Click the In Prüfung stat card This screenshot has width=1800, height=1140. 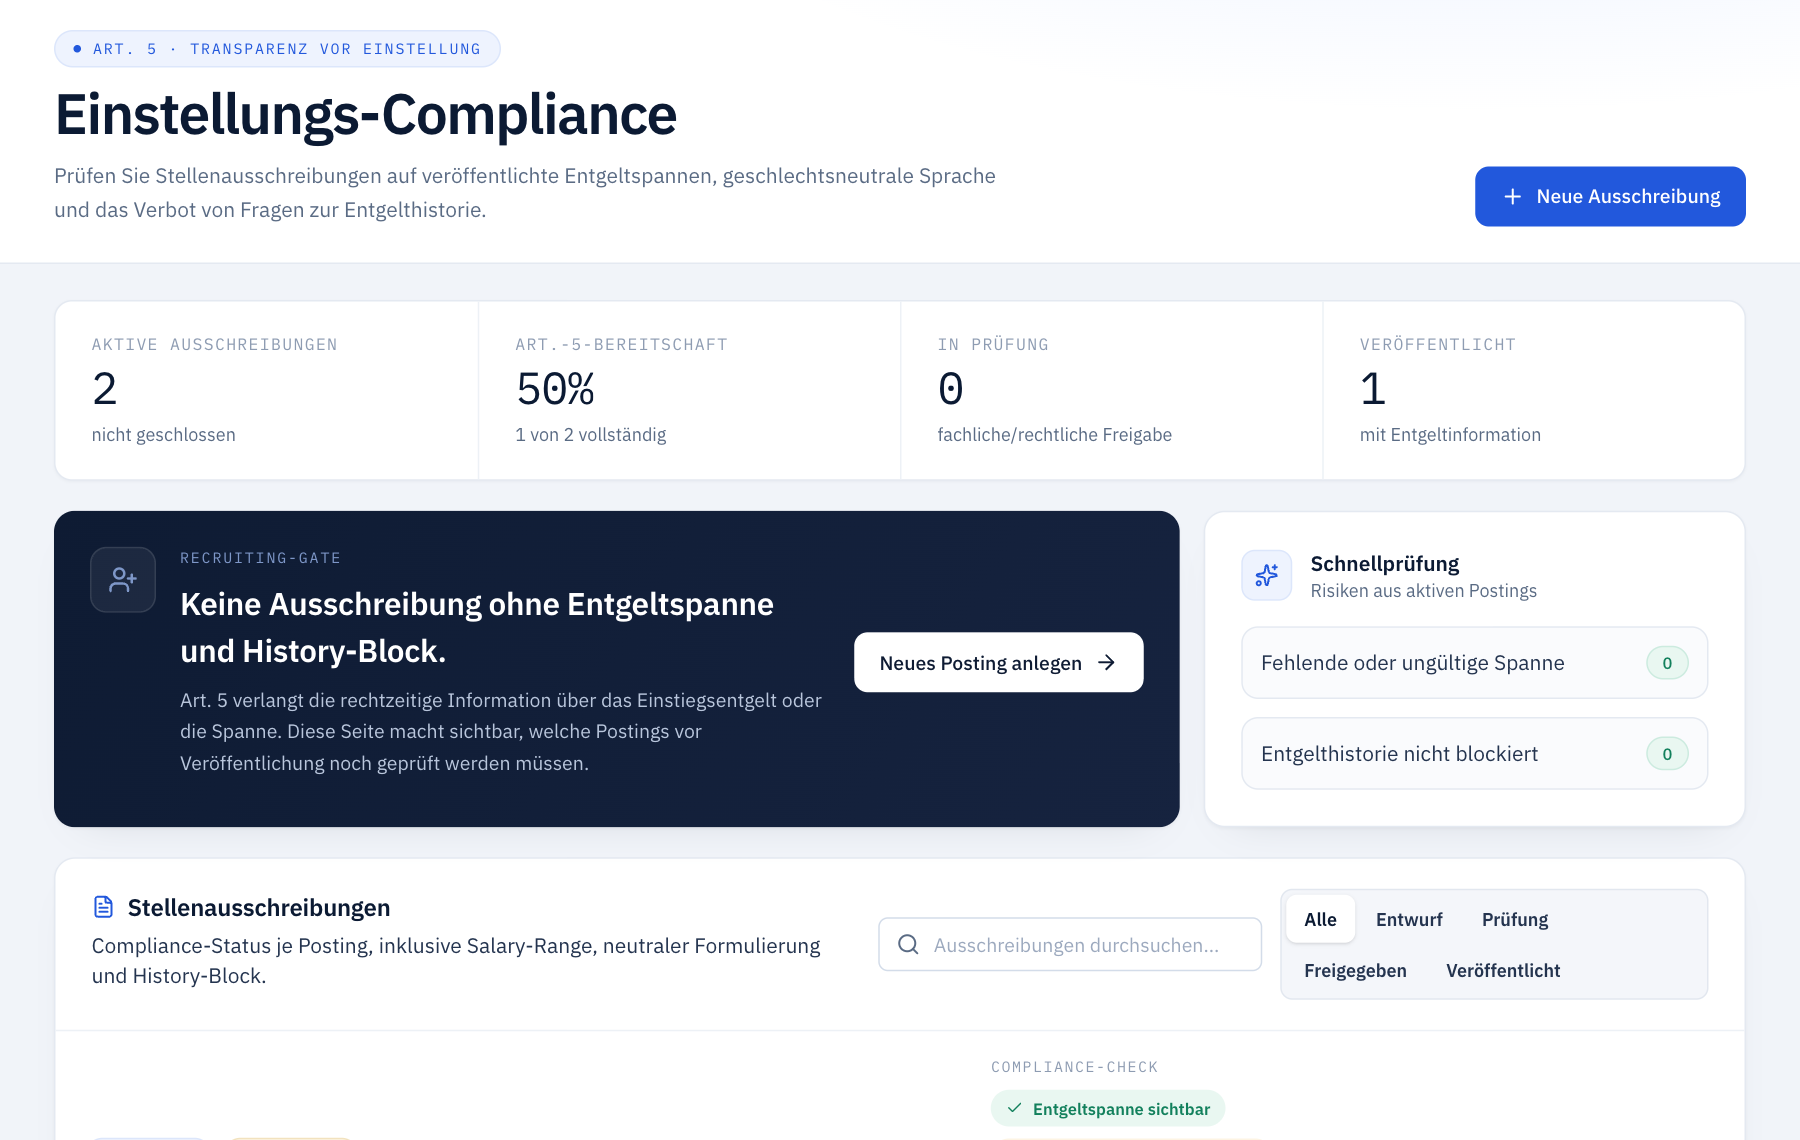(1111, 390)
